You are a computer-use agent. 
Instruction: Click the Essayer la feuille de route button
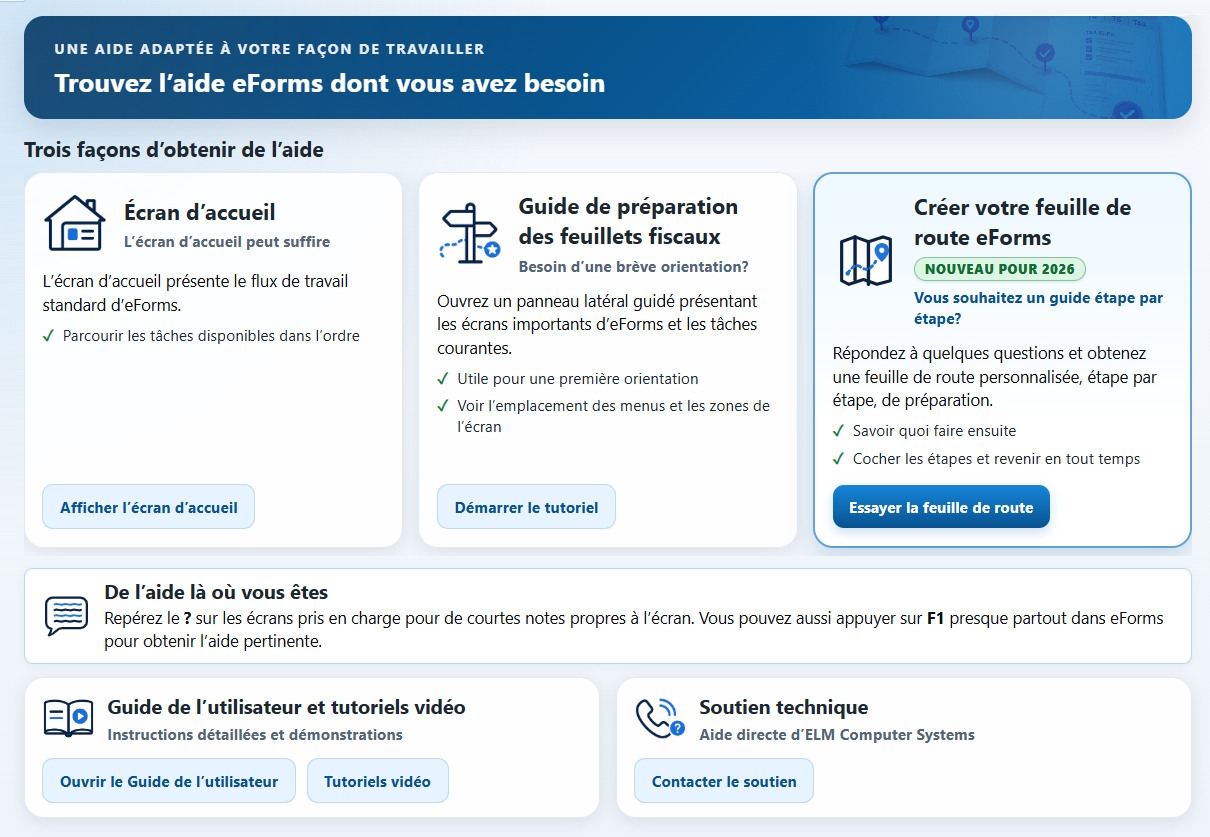[941, 507]
